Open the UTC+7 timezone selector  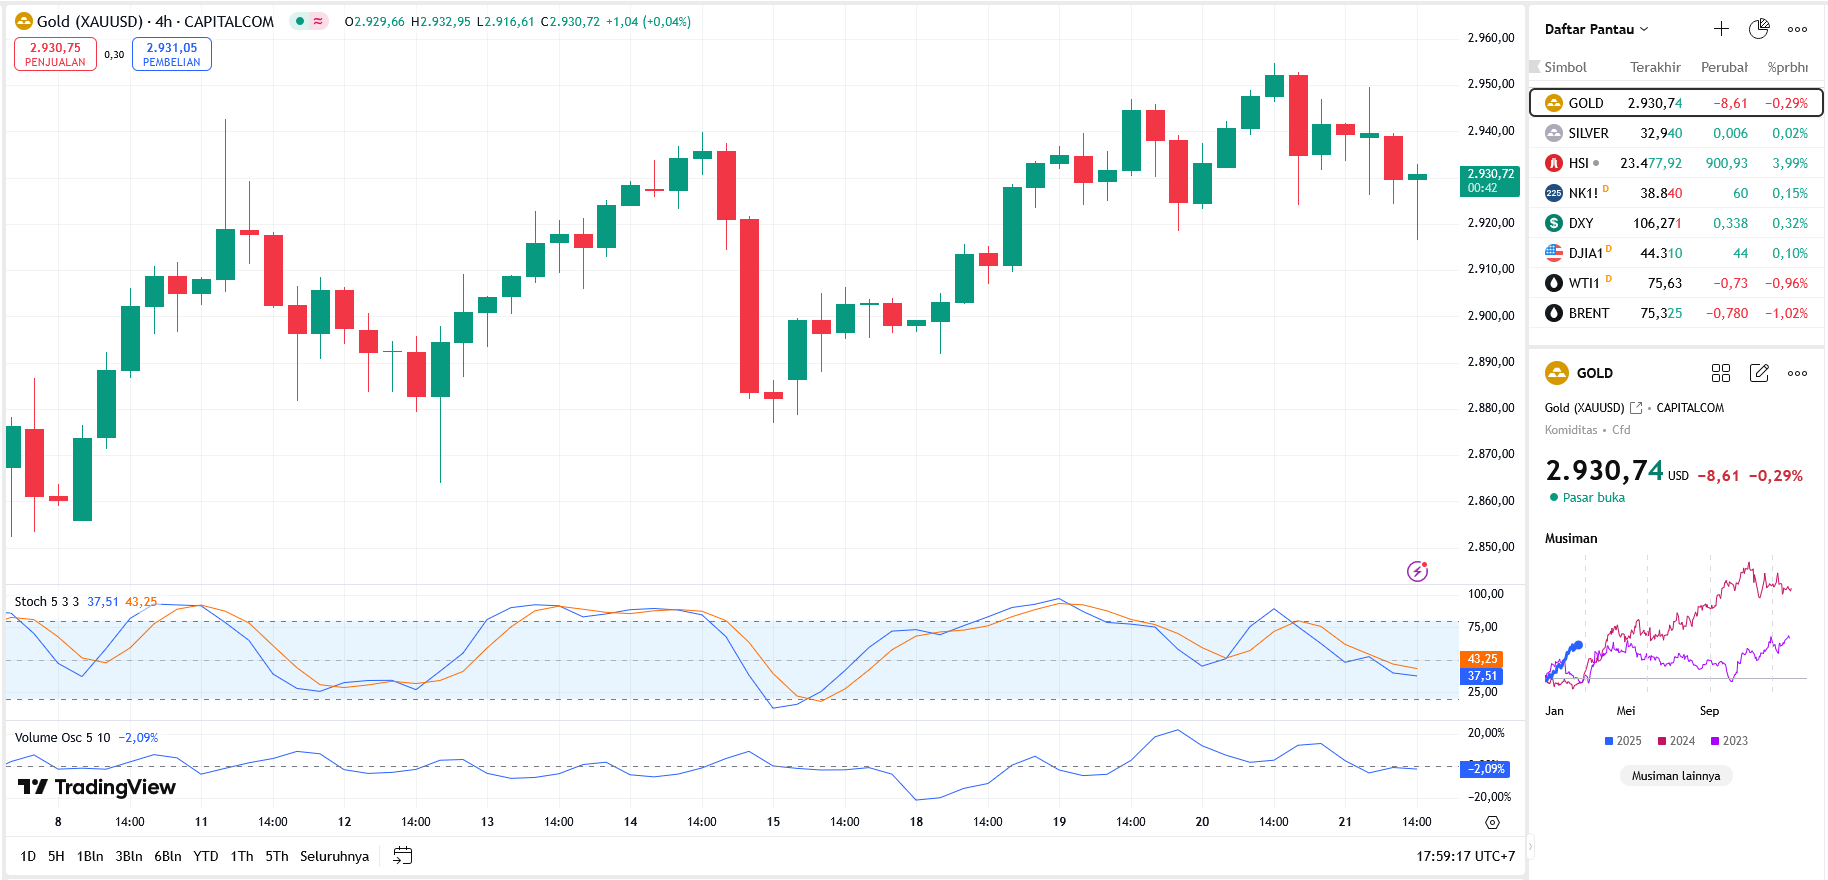point(1465,856)
